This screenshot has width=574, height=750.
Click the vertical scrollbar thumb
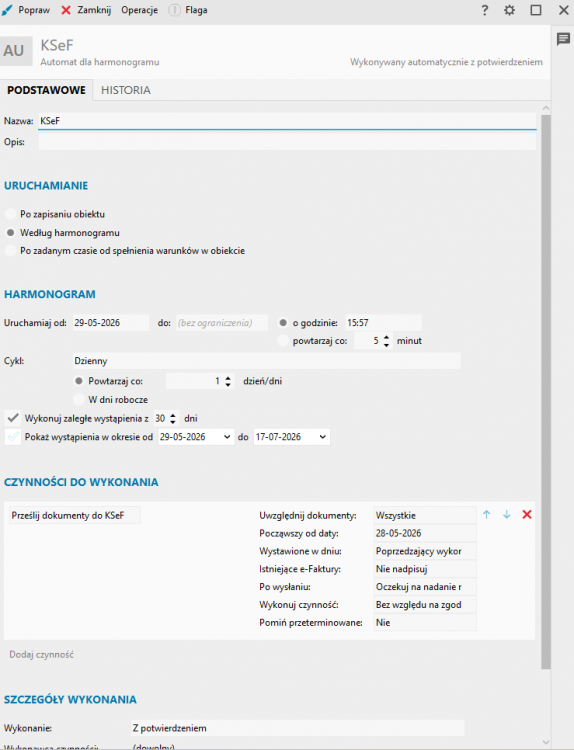(546, 391)
